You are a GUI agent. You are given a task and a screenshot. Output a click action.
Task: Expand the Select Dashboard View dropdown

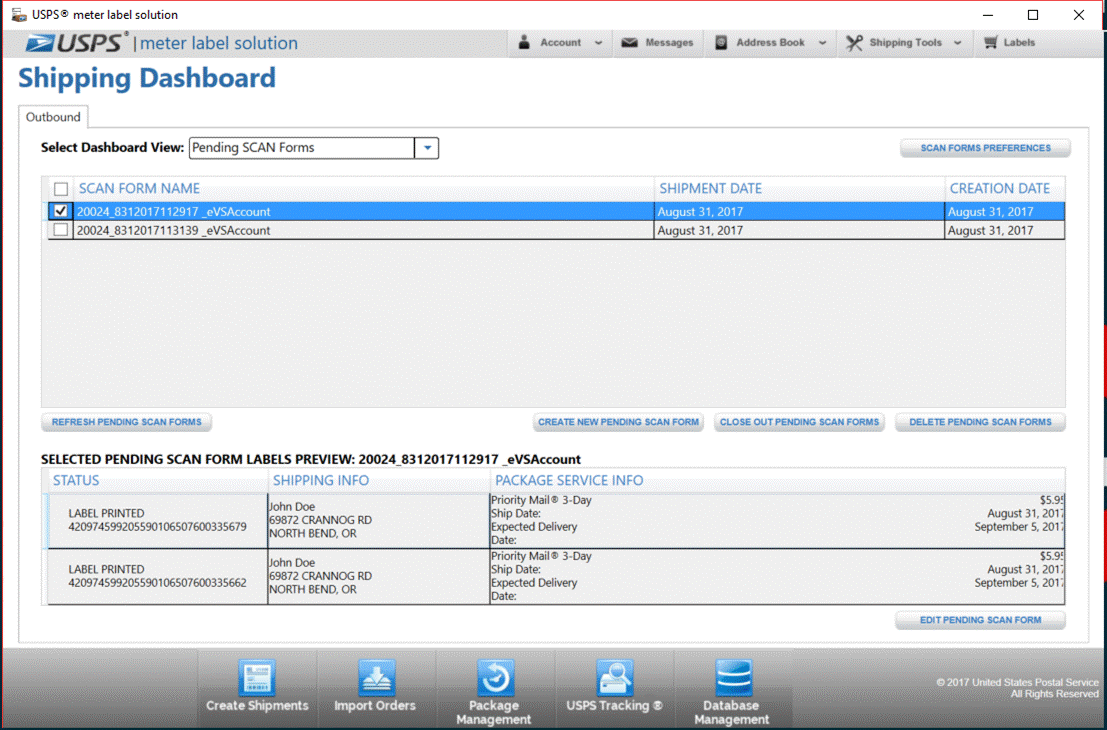427,148
